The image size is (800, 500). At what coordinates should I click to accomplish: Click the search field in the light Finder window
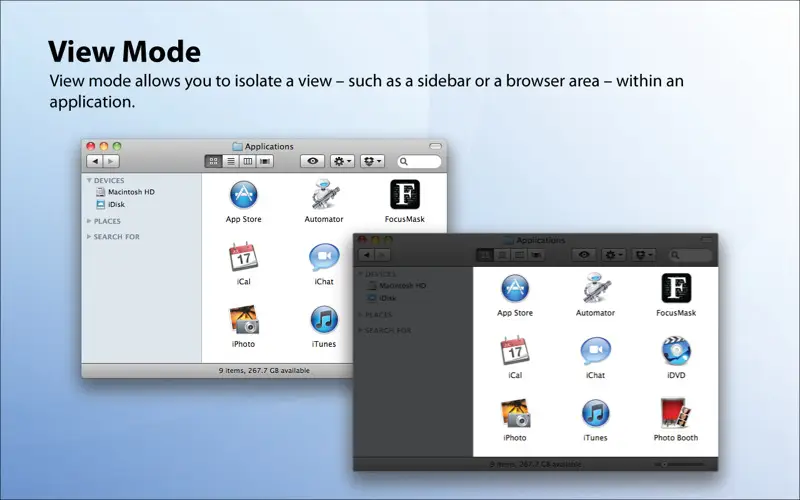pos(419,161)
